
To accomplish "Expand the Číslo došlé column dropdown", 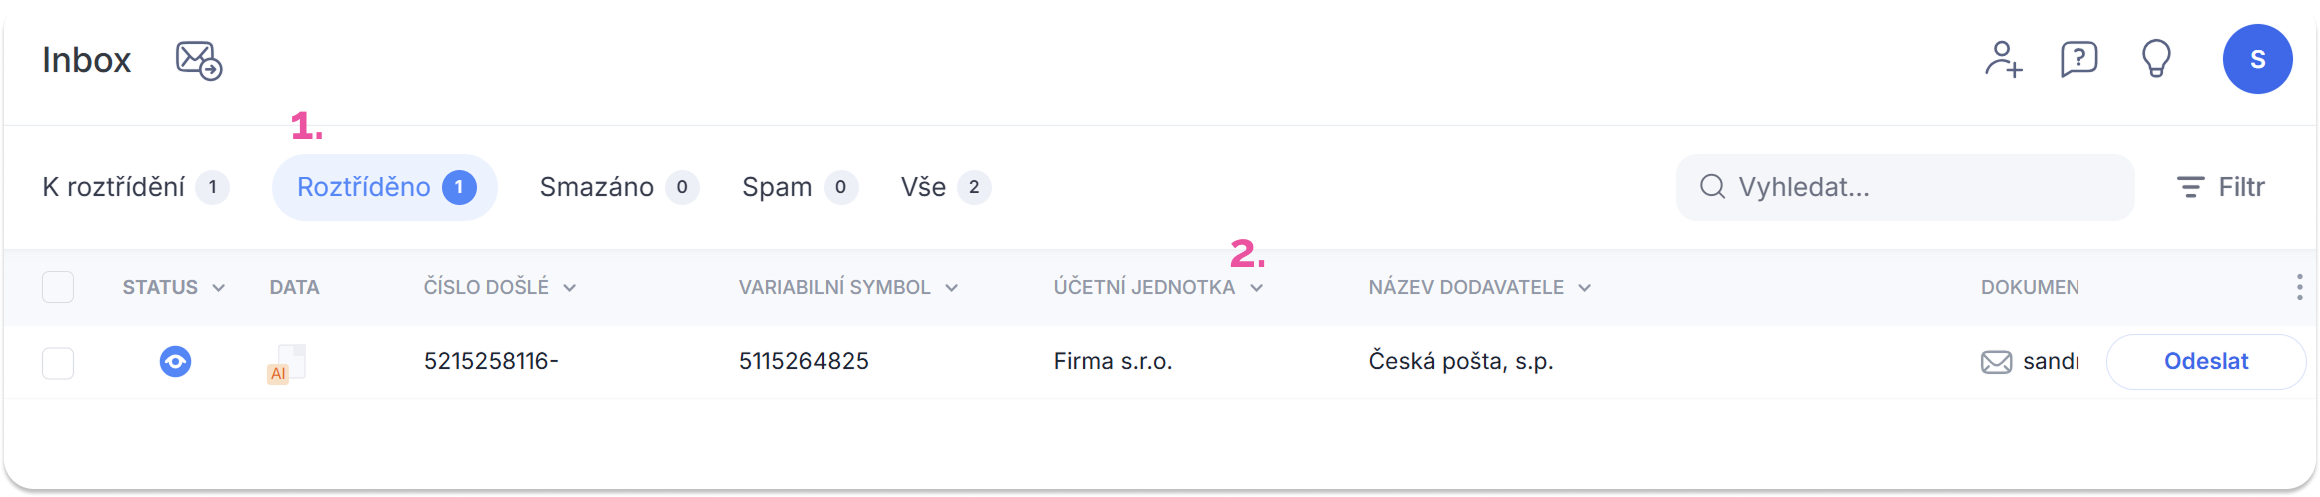I will point(569,288).
